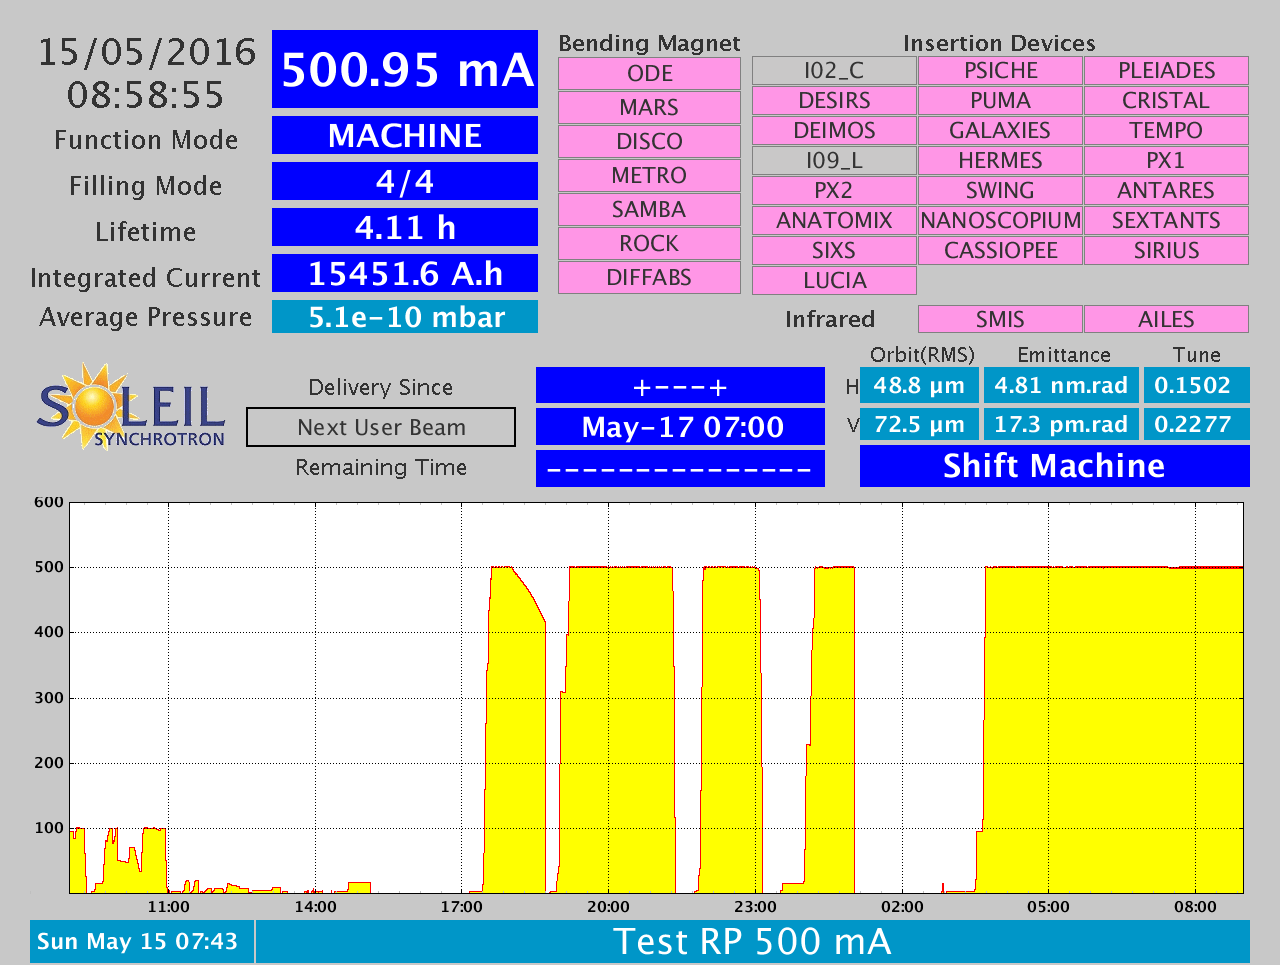Click the 08:58:55 clock display

pyautogui.click(x=146, y=95)
